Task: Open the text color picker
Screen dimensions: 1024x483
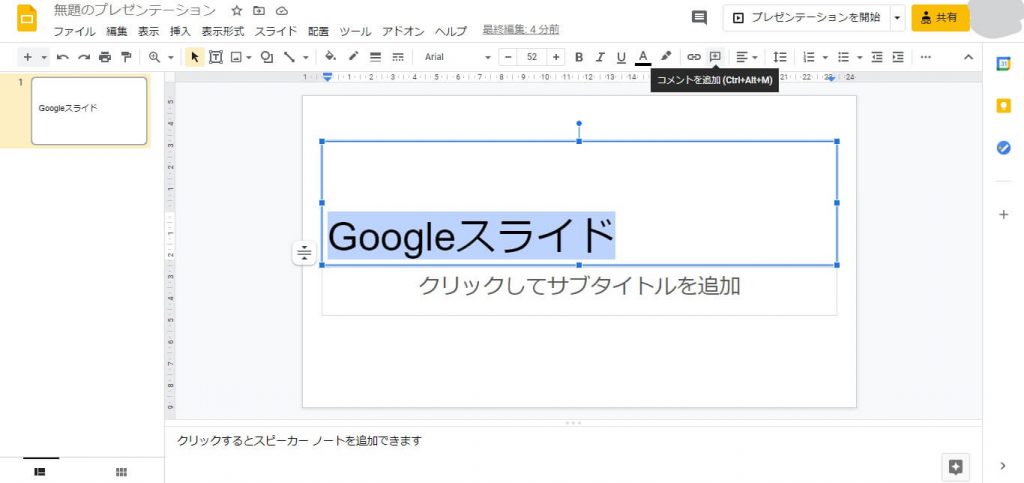Action: point(643,57)
